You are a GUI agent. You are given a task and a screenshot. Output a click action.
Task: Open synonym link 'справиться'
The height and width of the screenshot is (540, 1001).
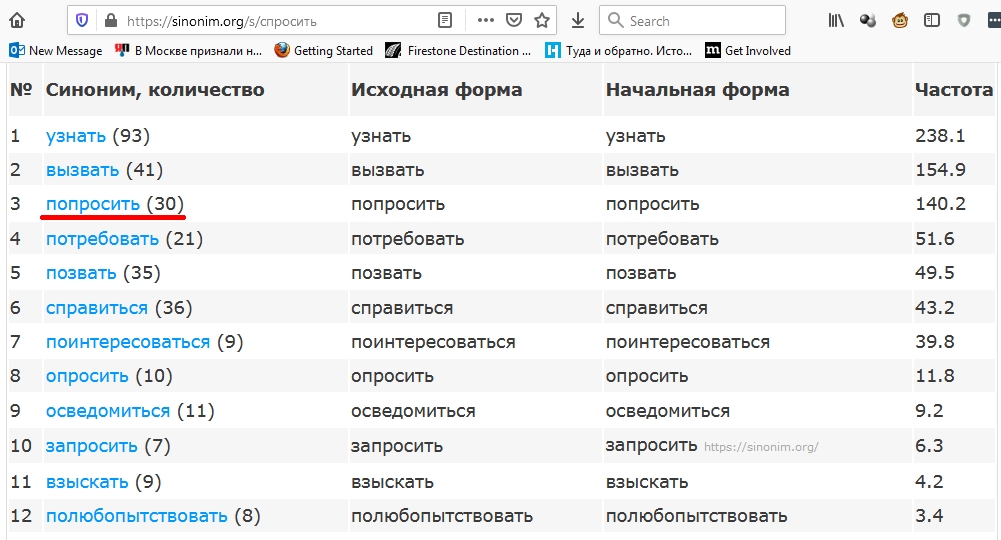click(97, 308)
